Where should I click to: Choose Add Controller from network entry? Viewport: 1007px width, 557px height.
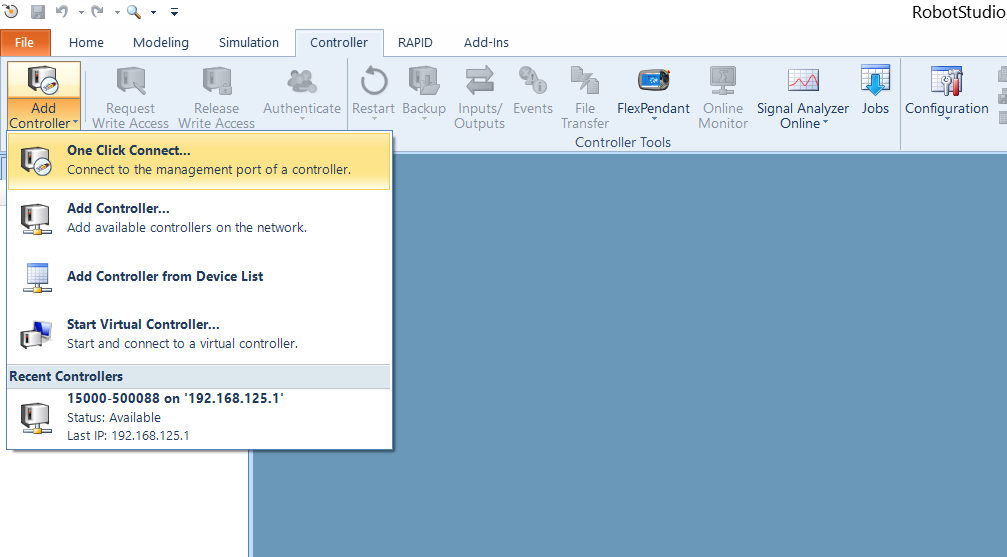199,218
